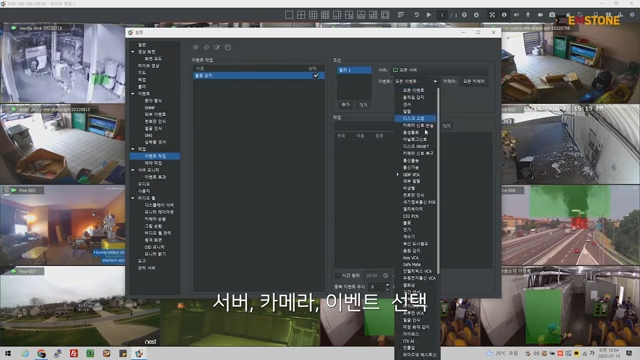
Task: Switch to 4x4 grid layout
Action: pyautogui.click(x=325, y=15)
